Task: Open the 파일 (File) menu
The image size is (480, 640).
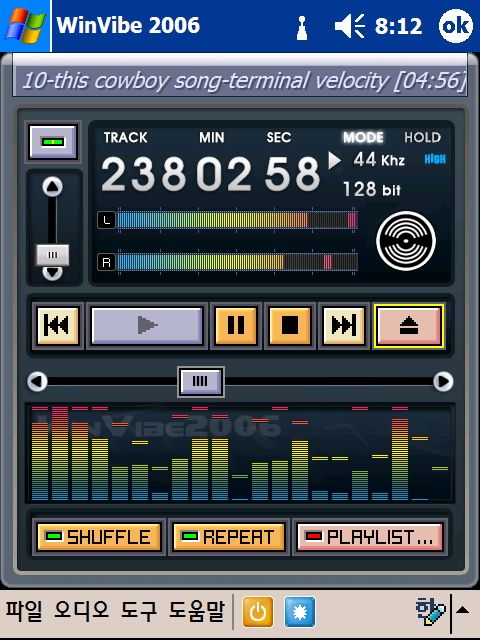Action: point(24,611)
